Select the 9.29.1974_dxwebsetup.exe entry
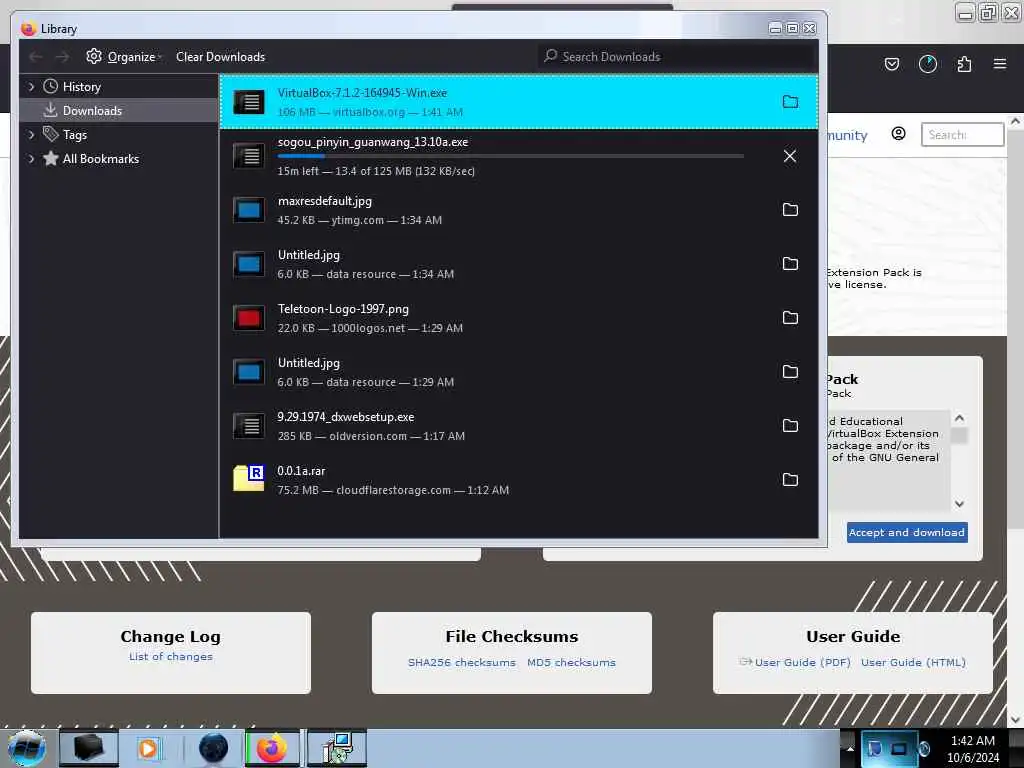 click(519, 426)
